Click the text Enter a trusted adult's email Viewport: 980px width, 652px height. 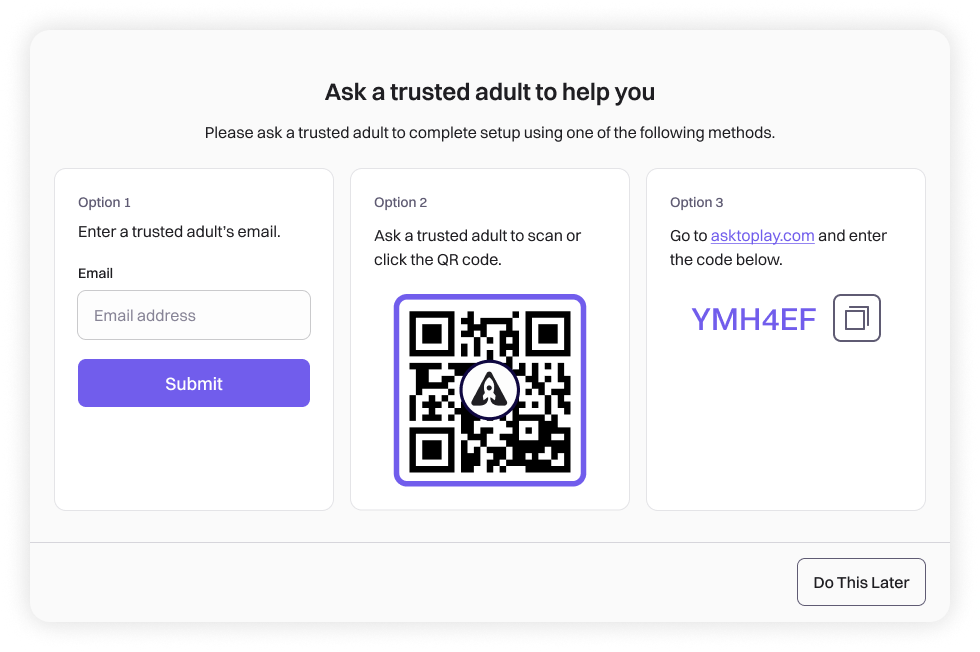coord(179,232)
